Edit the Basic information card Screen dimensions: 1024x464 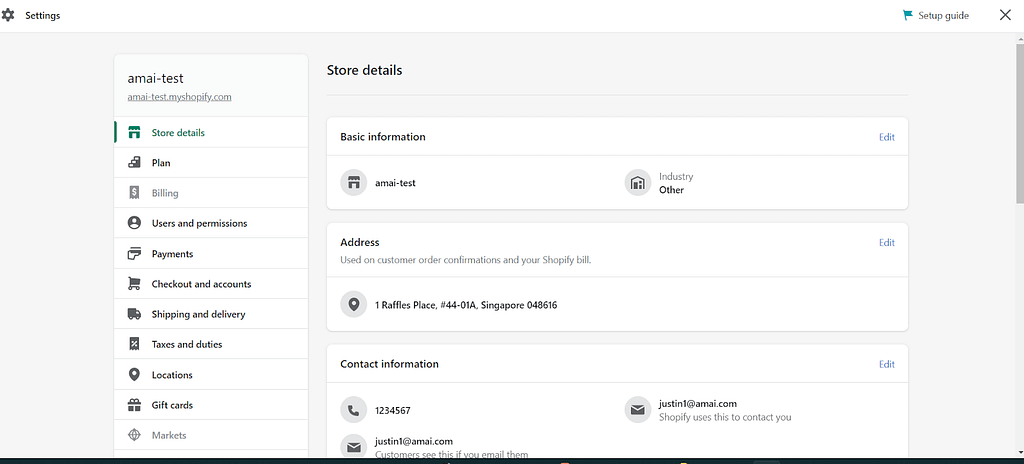point(886,137)
